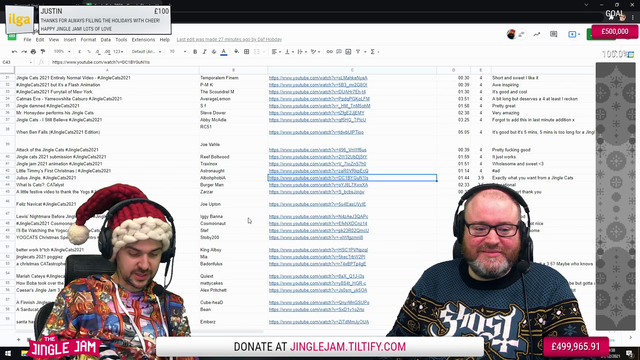This screenshot has width=640, height=360.
Task: Toggle strikethrough formatting
Action: click(214, 52)
